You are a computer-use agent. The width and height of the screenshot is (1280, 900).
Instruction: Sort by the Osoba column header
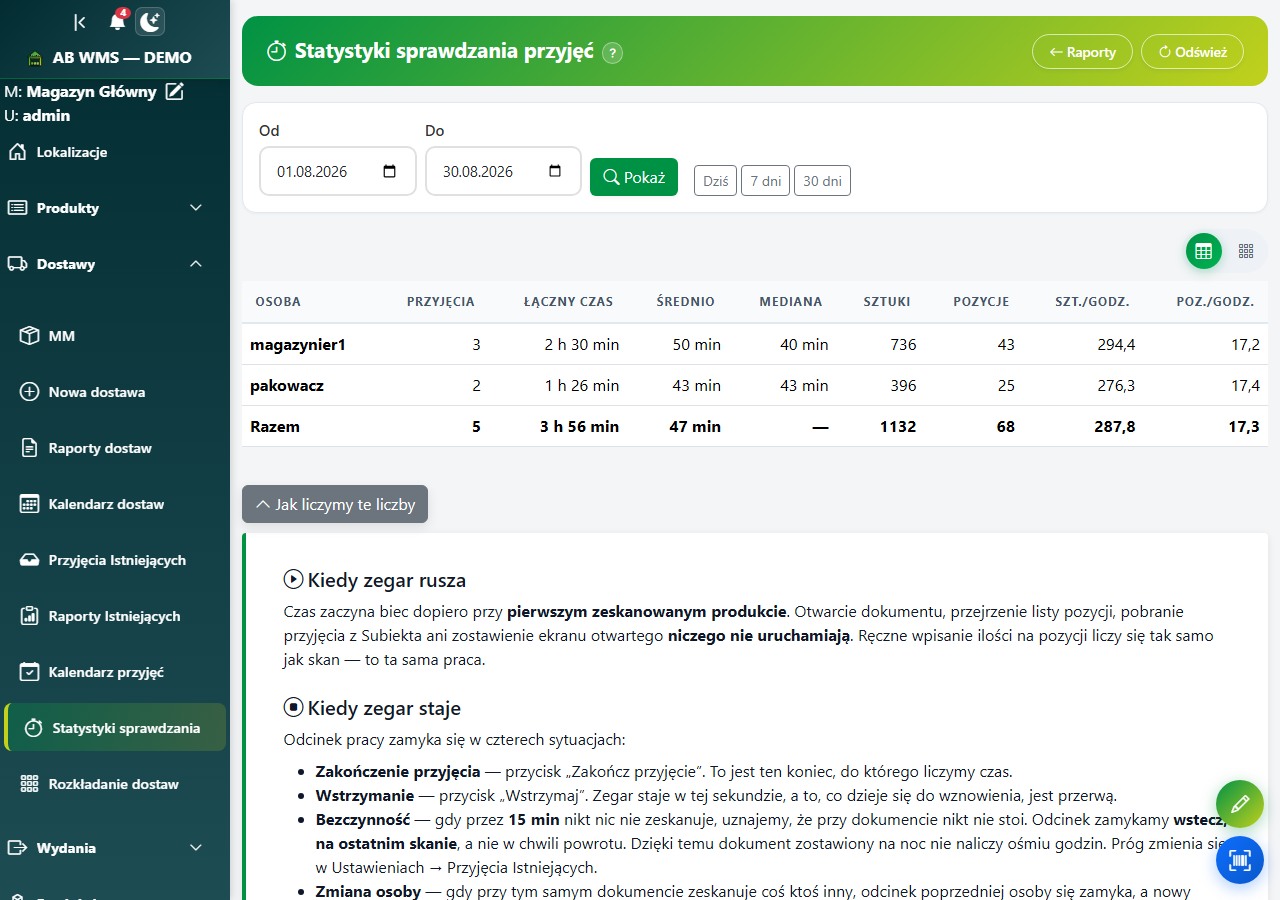[x=278, y=302]
